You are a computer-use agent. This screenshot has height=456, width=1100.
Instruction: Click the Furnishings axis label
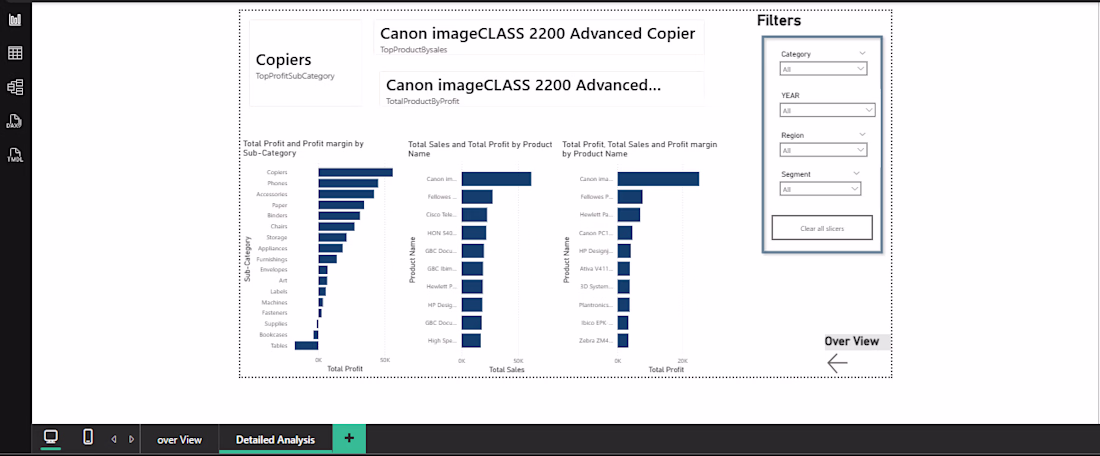tap(271, 259)
